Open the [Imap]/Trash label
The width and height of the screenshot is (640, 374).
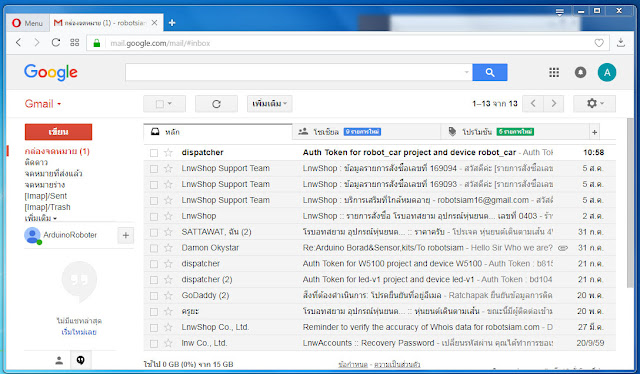pos(47,207)
